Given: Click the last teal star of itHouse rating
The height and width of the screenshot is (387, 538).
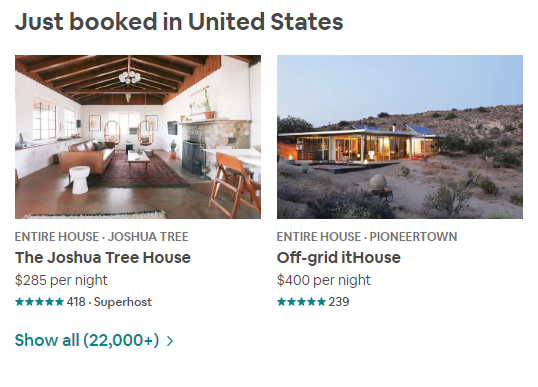Looking at the screenshot, I should coord(321,302).
